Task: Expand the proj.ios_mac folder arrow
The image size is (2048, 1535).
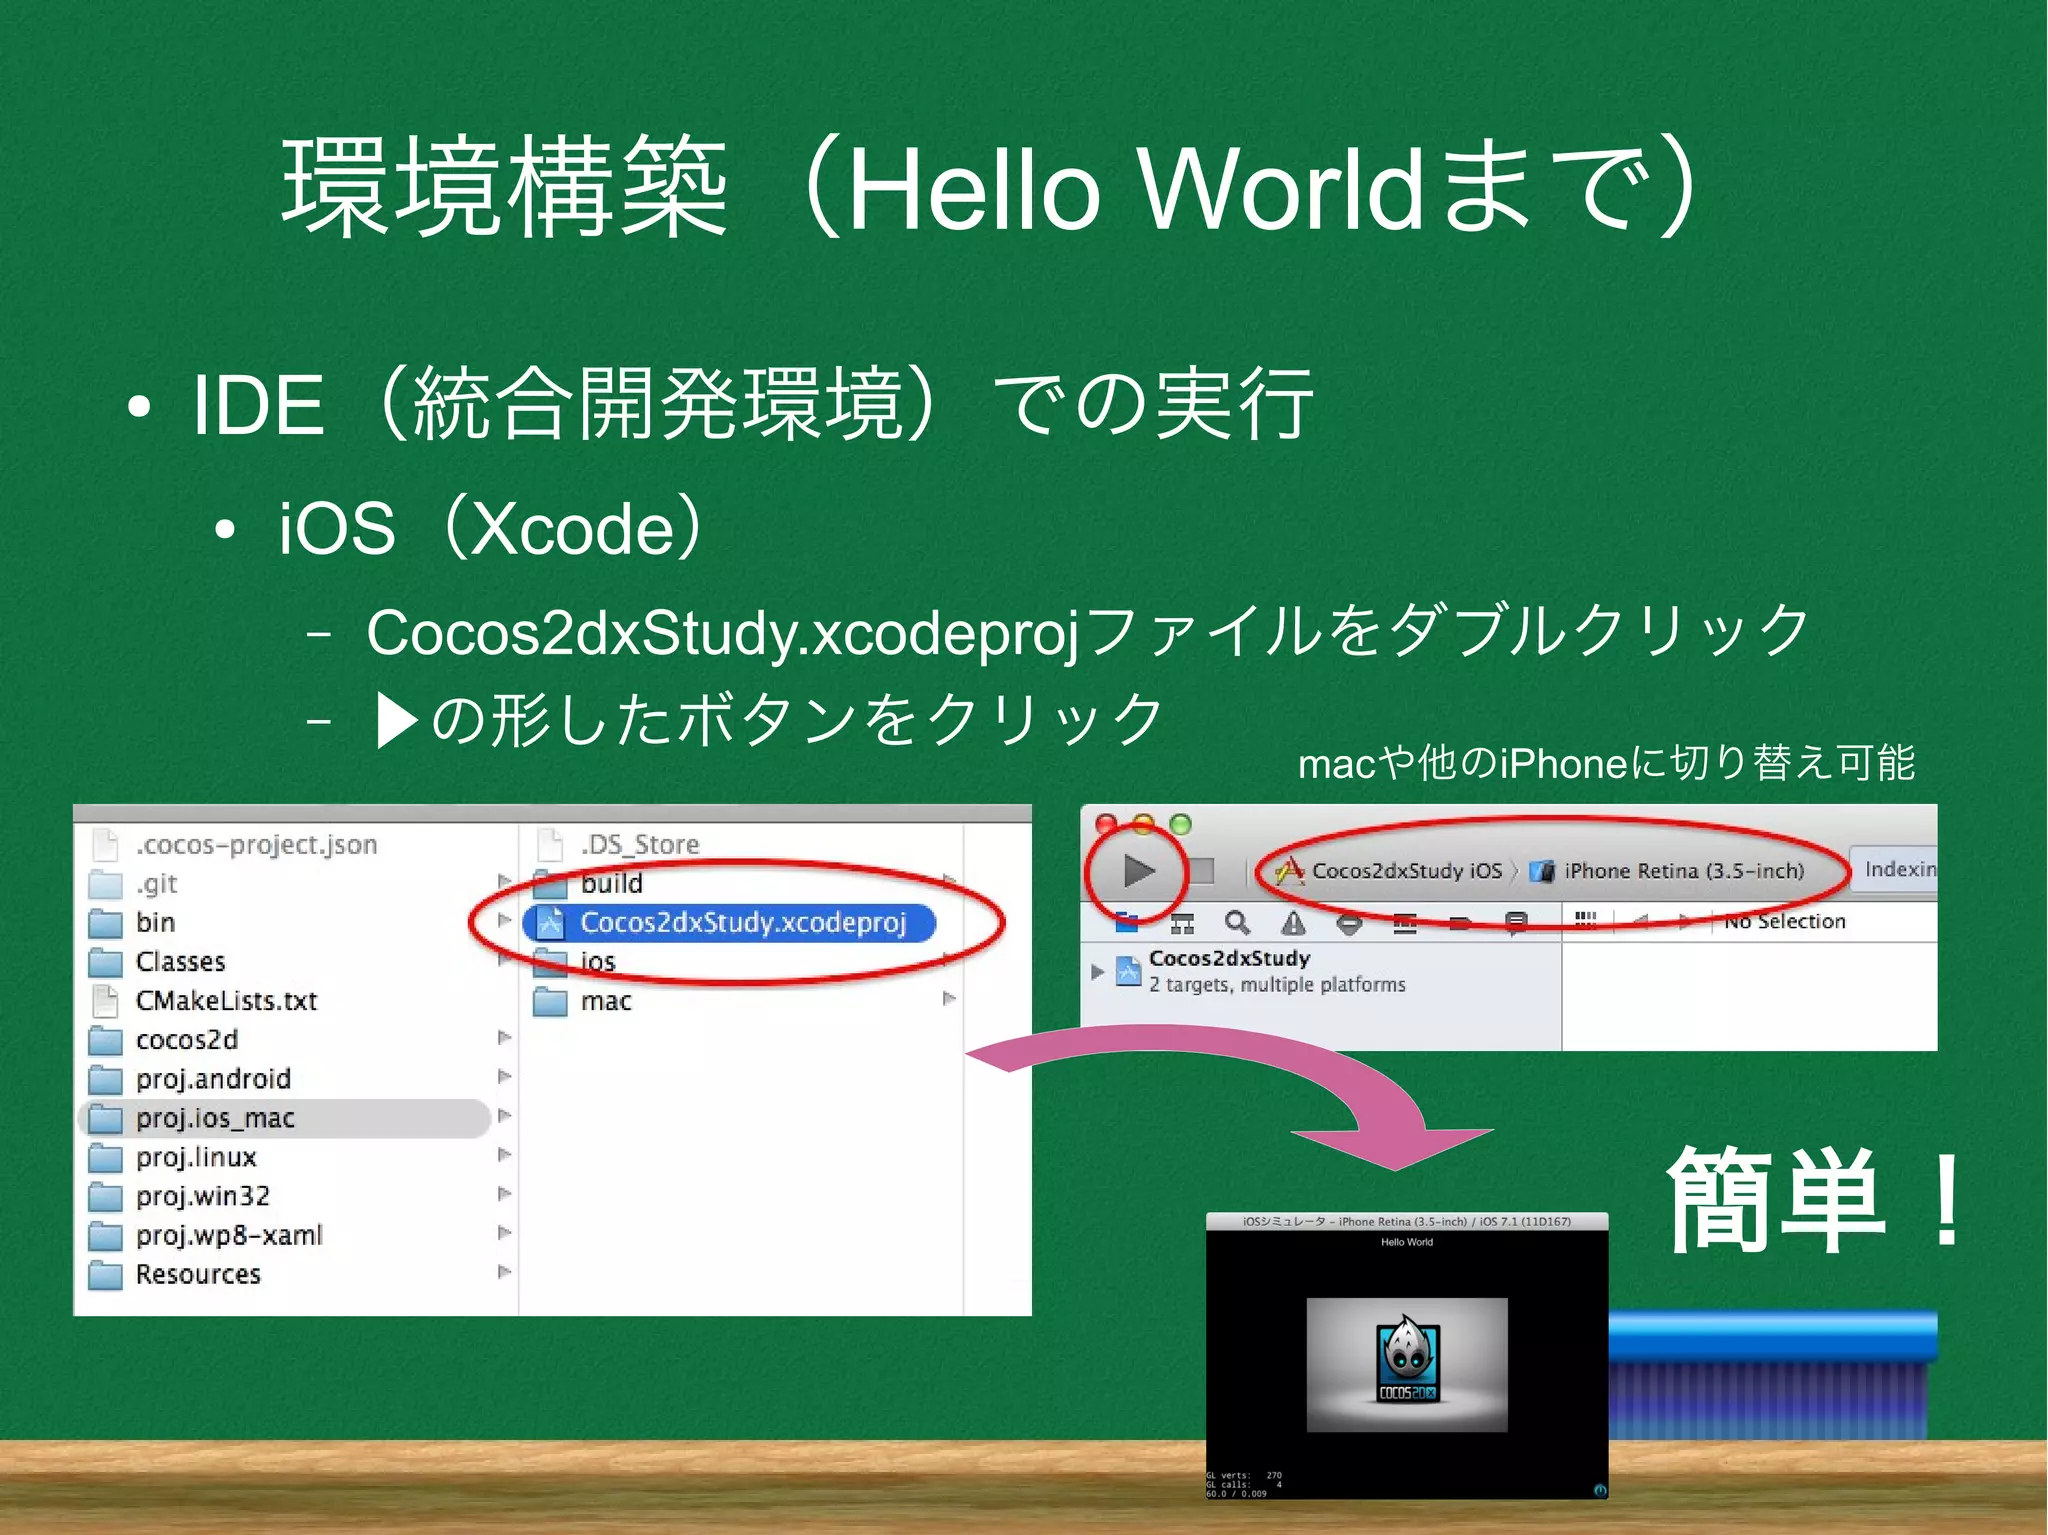Action: tap(505, 1116)
